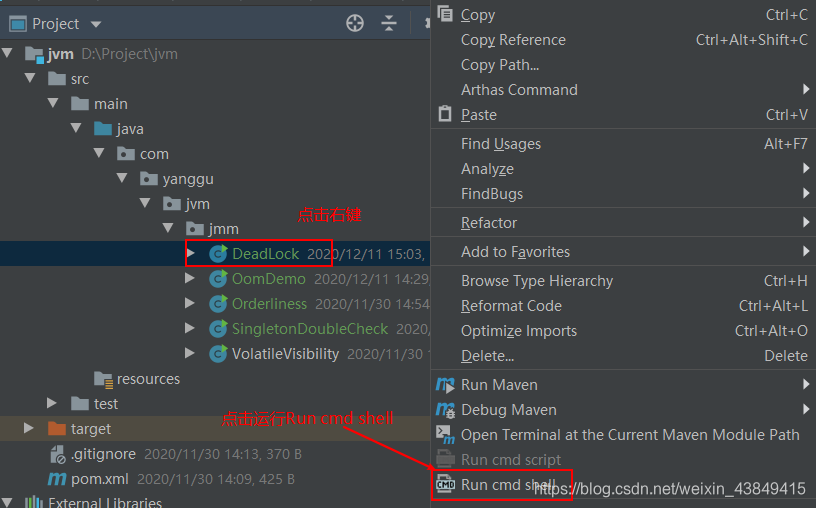Click the locate/scroll from source crosshair icon
Image resolution: width=816 pixels, height=508 pixels.
(355, 23)
